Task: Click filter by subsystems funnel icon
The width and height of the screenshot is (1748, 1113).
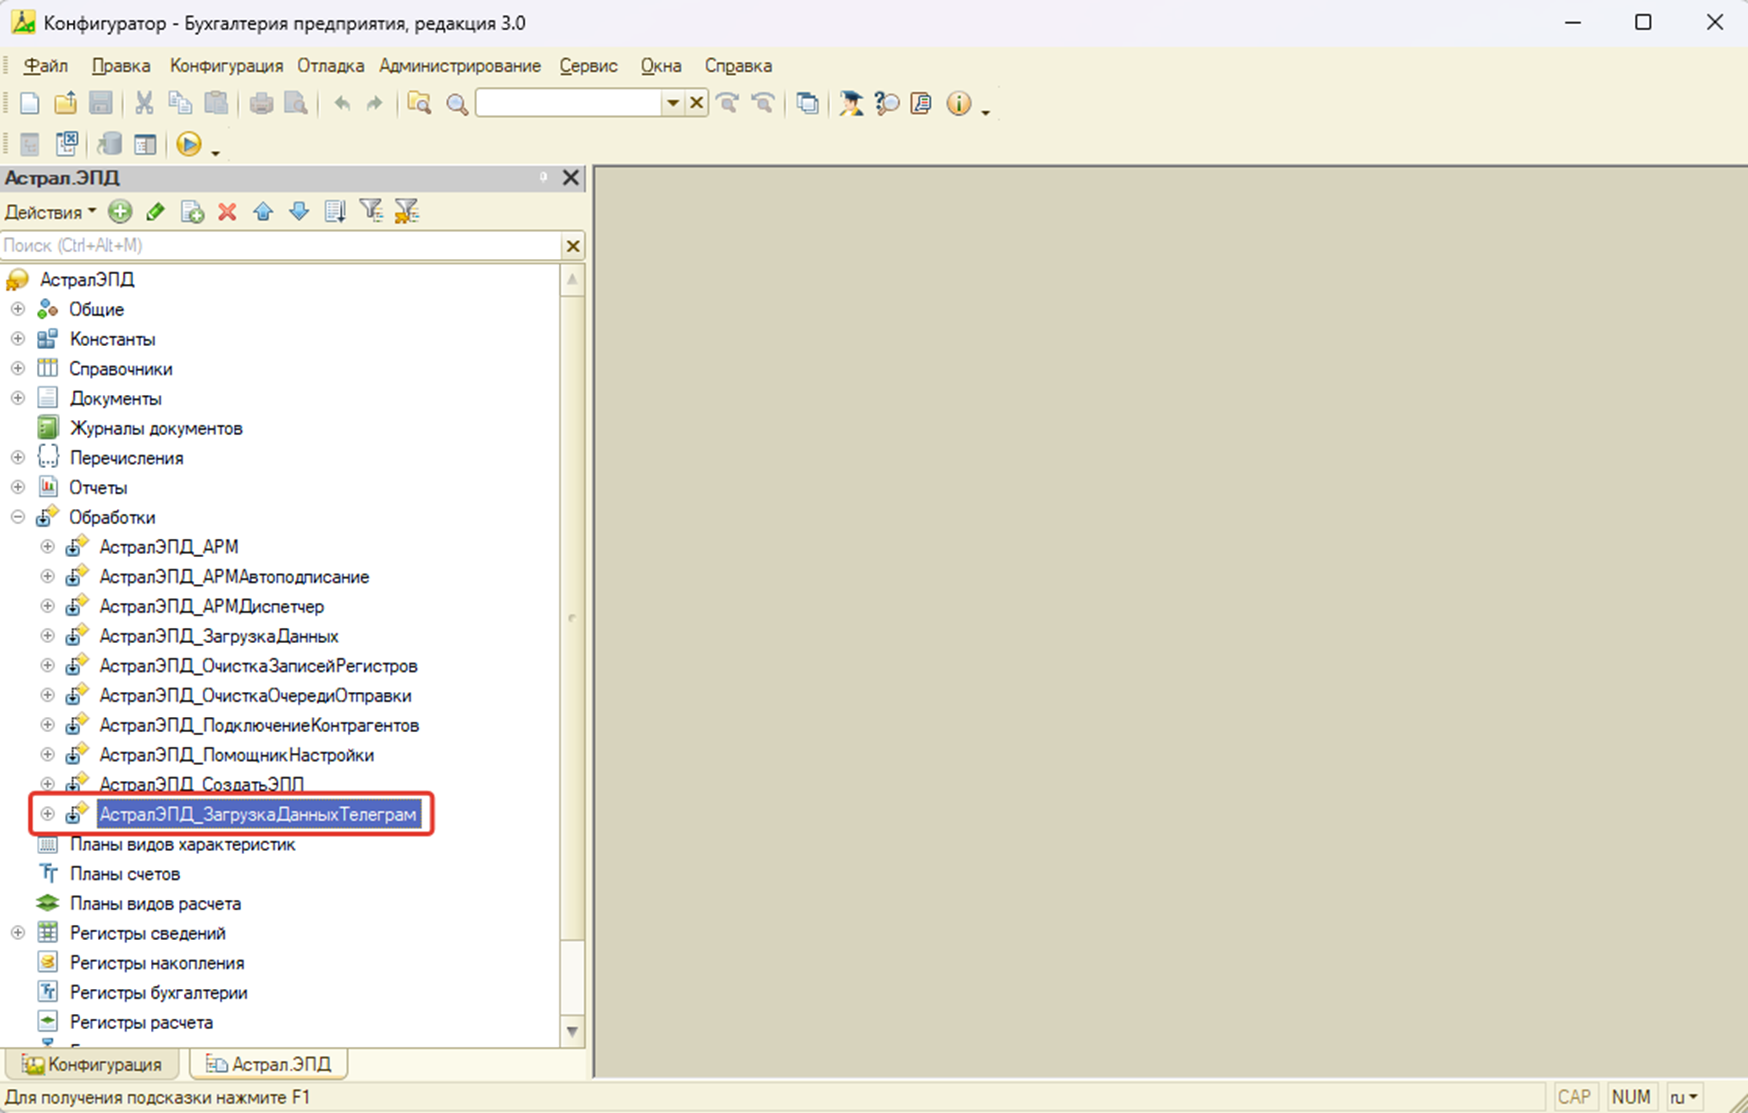Action: point(371,210)
